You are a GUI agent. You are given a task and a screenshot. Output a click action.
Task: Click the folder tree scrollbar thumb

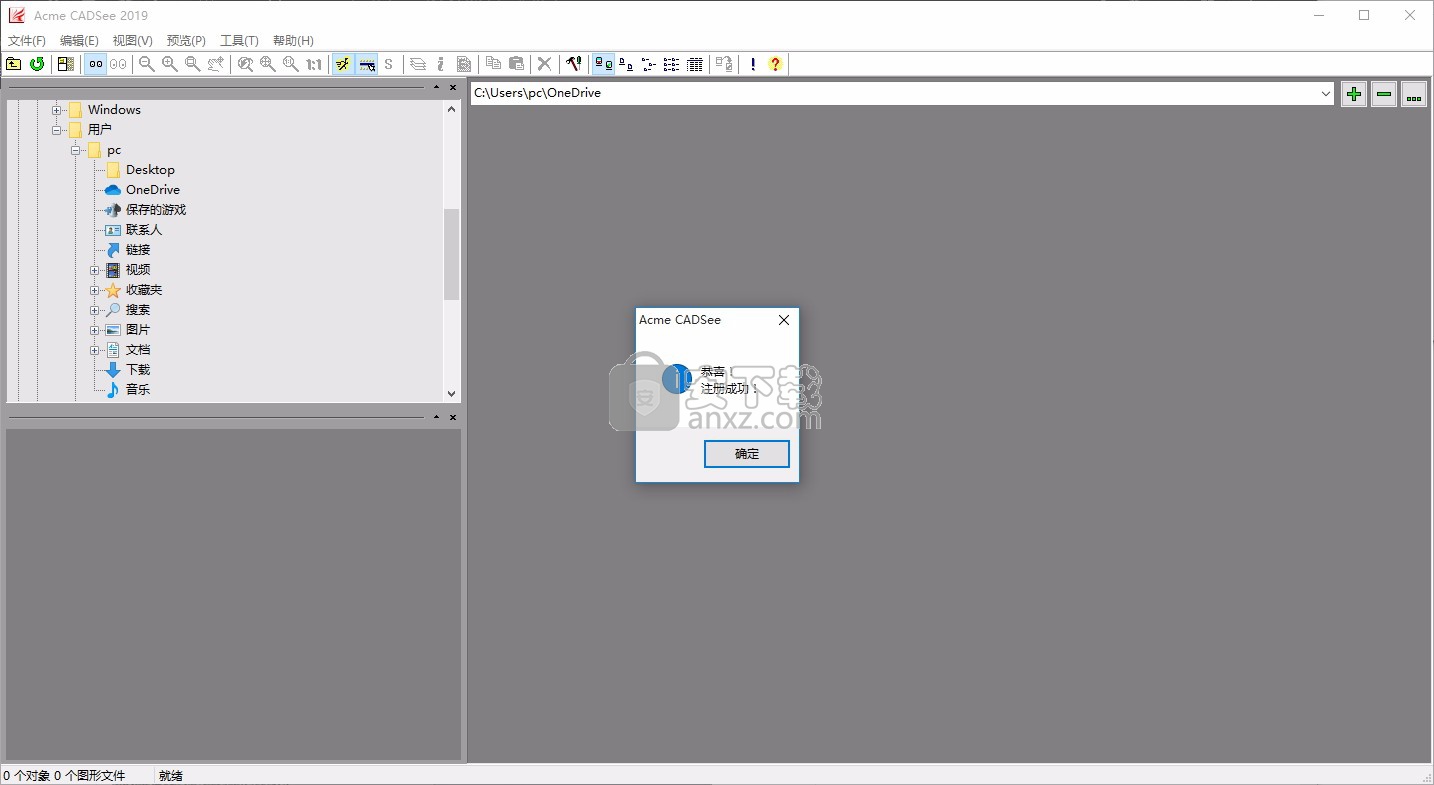[451, 254]
